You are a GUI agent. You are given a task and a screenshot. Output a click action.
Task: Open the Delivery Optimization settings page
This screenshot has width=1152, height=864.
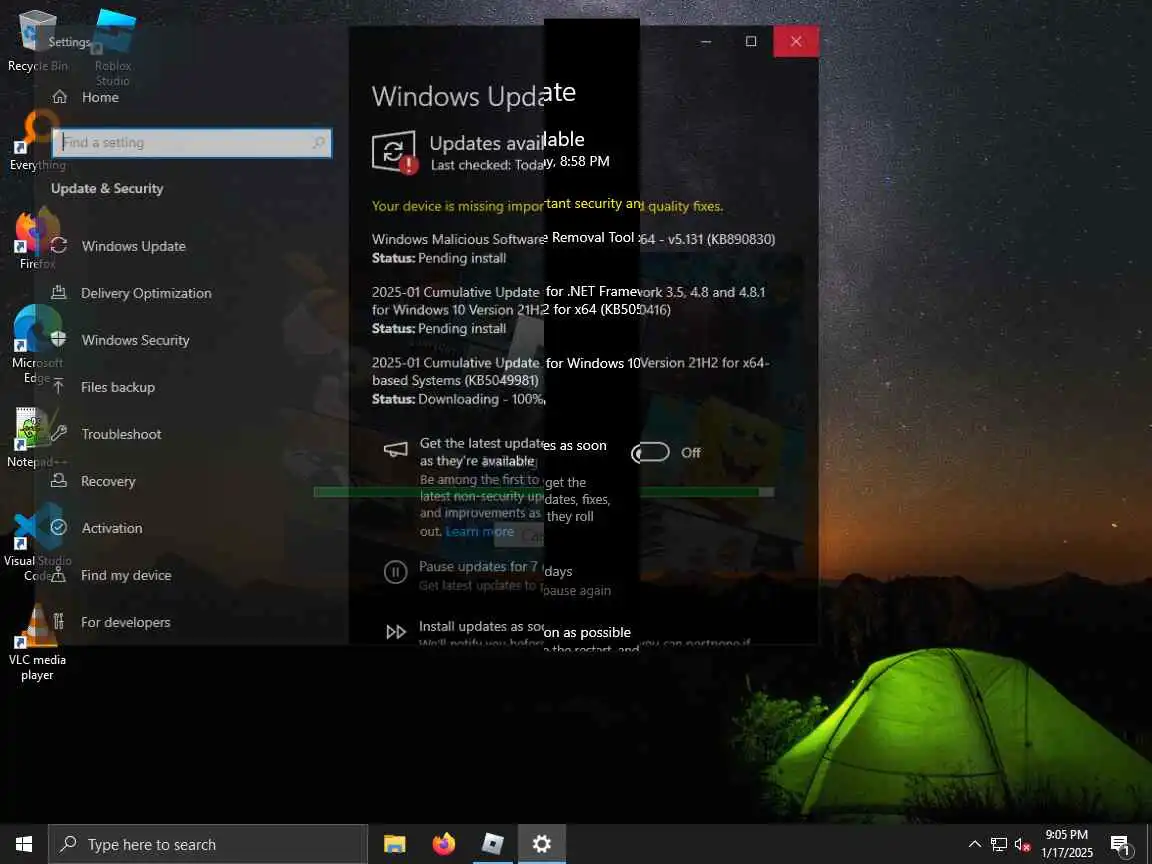point(131,293)
